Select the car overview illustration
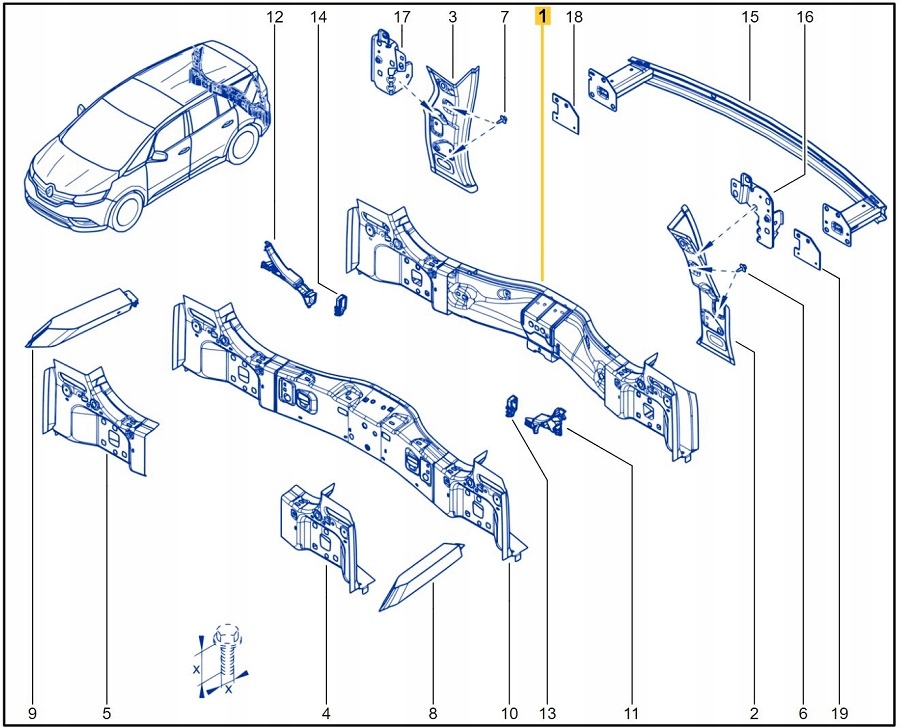The image size is (900, 728). [148, 136]
